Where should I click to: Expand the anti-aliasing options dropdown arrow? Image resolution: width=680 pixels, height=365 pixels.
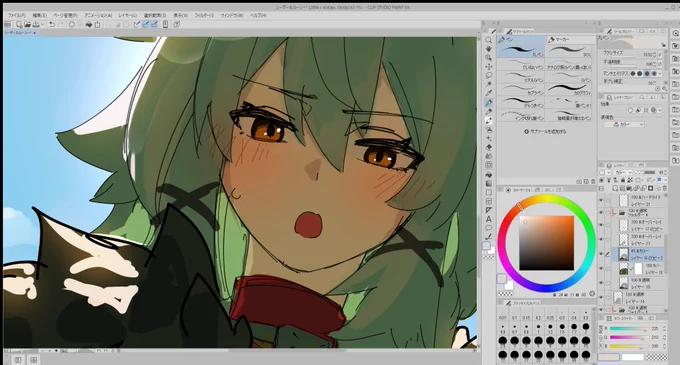pyautogui.click(x=660, y=74)
